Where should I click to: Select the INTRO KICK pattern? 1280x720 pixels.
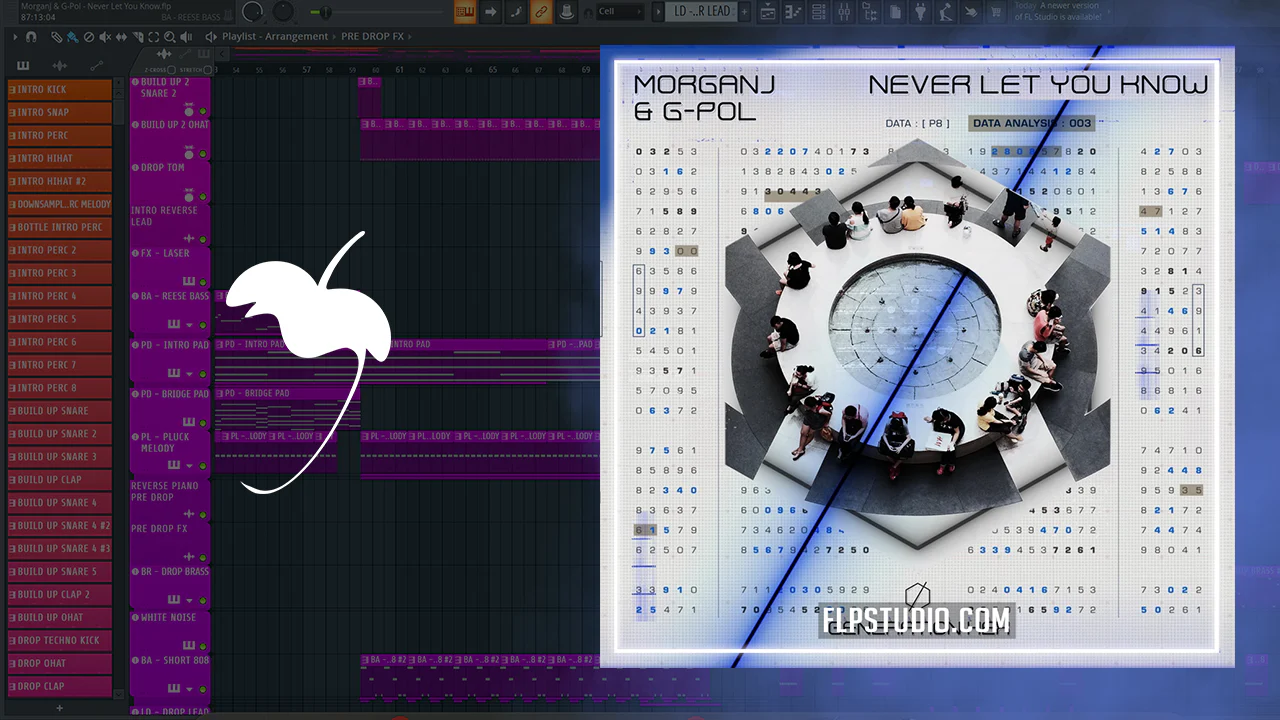(60, 90)
